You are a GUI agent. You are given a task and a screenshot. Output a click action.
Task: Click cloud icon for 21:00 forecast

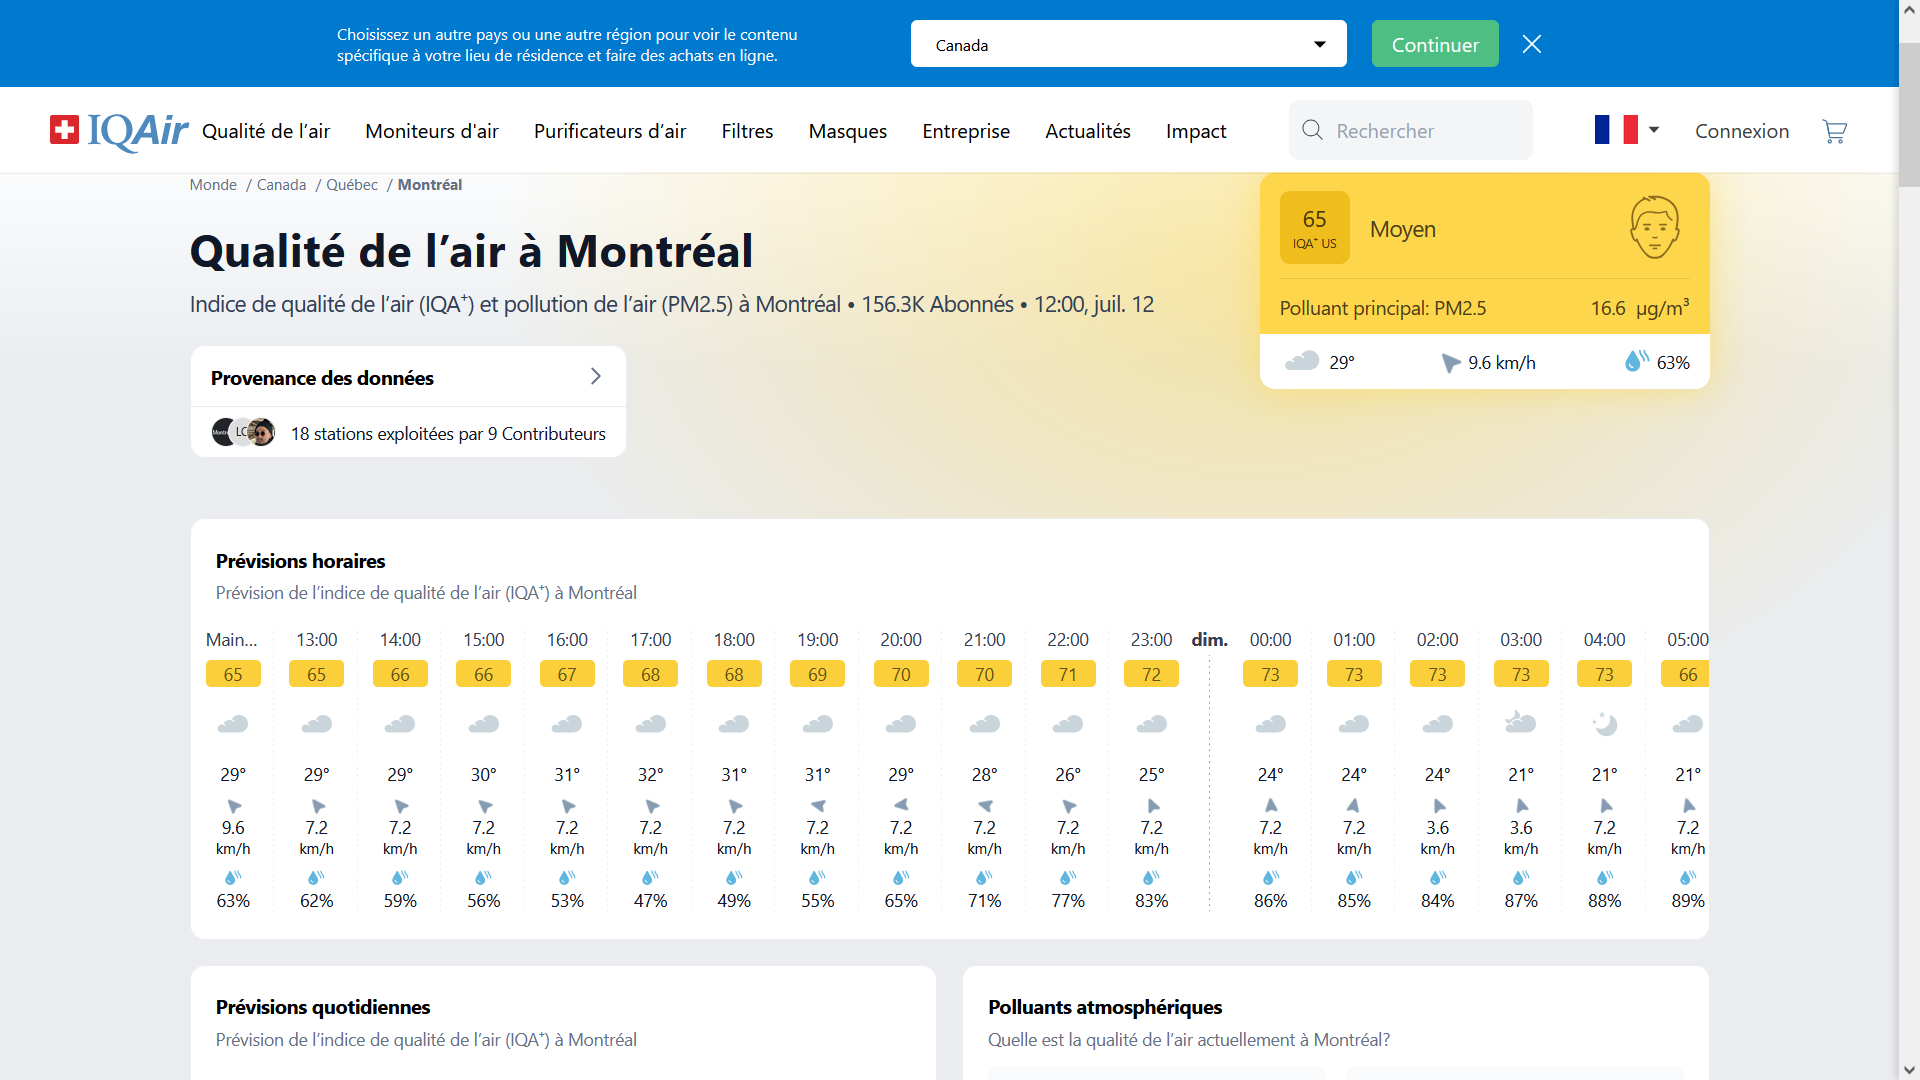coord(984,724)
